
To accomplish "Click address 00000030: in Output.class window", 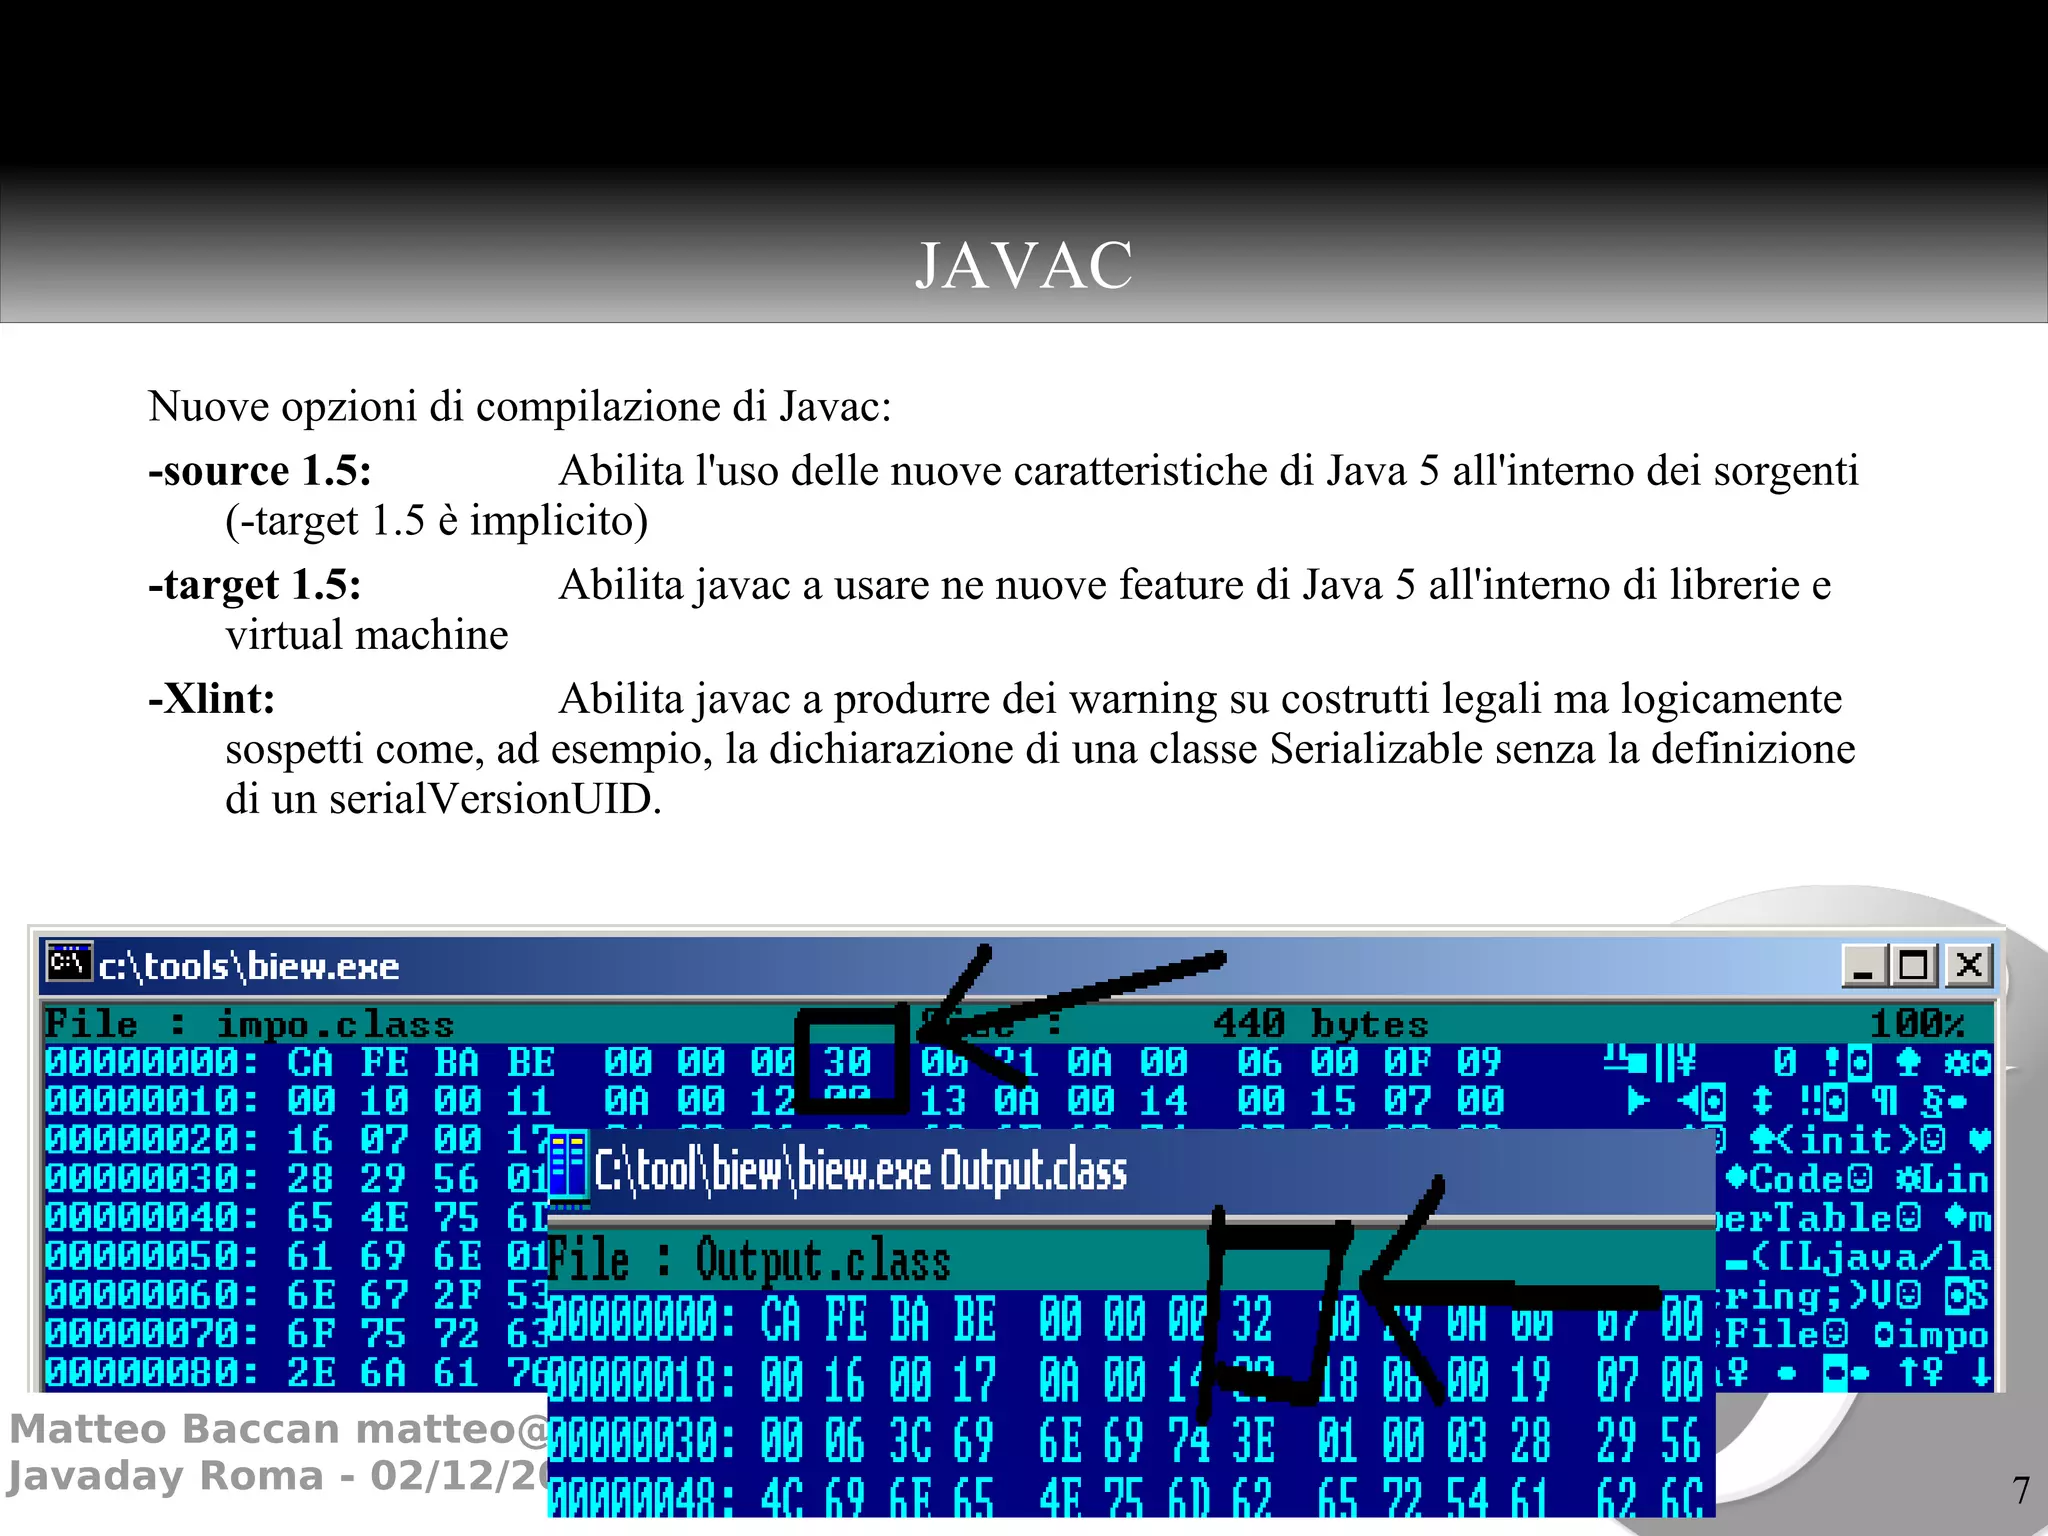I will 643,1442.
